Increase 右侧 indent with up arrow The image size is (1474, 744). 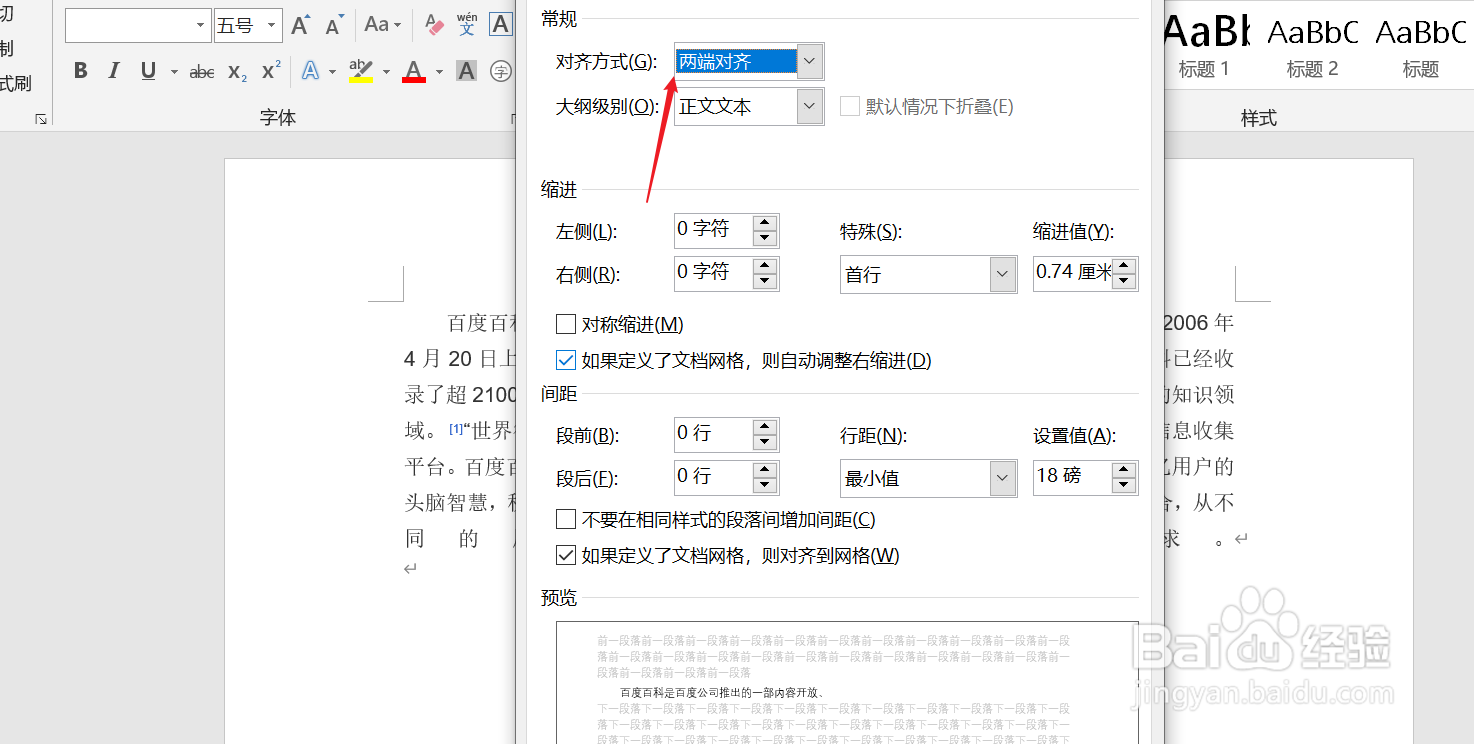click(765, 266)
